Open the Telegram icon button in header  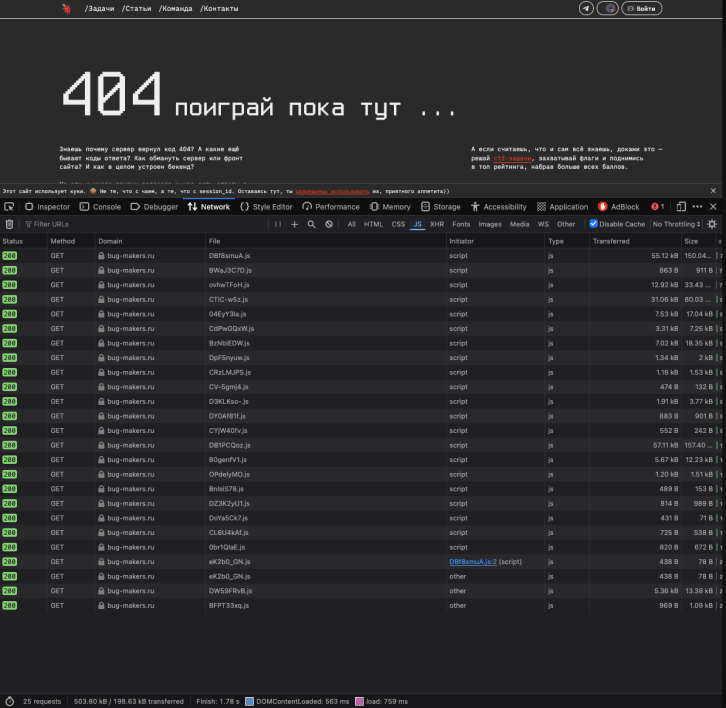click(586, 8)
